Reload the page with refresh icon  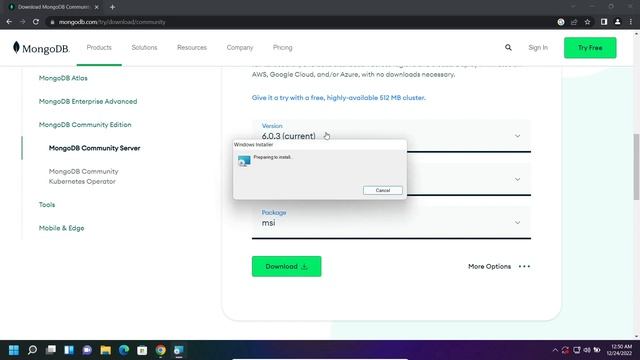[x=36, y=22]
